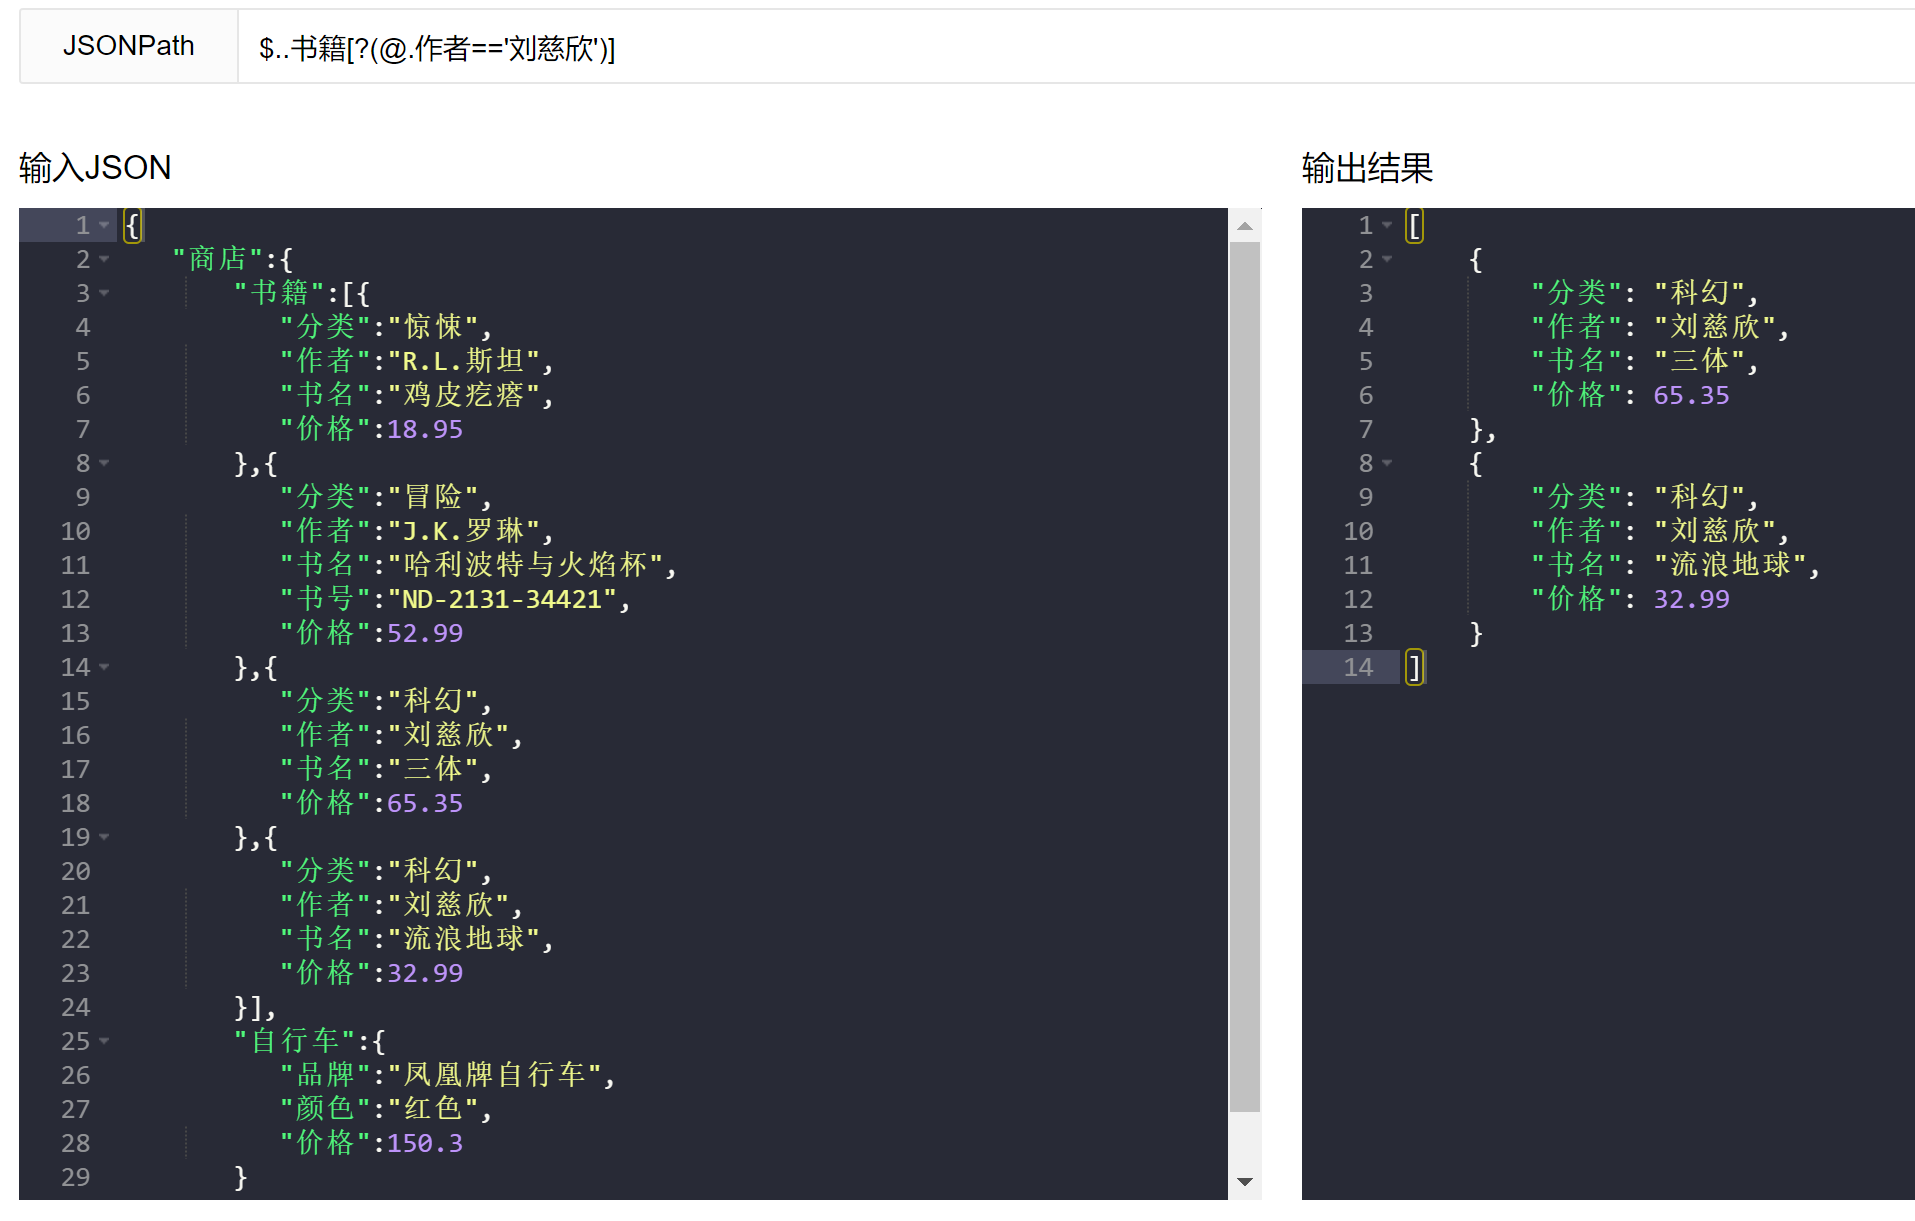The height and width of the screenshot is (1221, 1915).
Task: Click the title "哈利波特与火焰杯"
Action: coord(525,566)
